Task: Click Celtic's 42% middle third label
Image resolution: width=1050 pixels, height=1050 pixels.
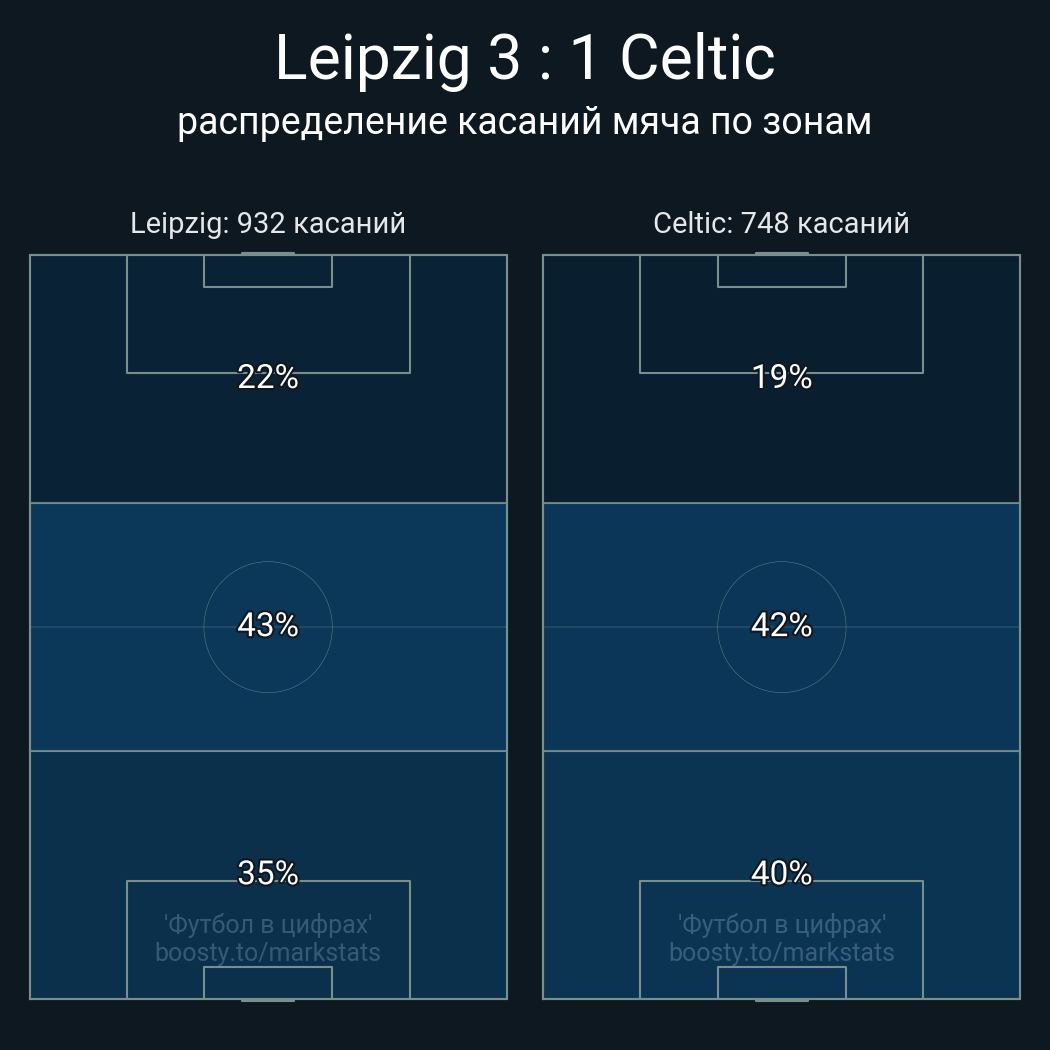Action: pyautogui.click(x=781, y=625)
